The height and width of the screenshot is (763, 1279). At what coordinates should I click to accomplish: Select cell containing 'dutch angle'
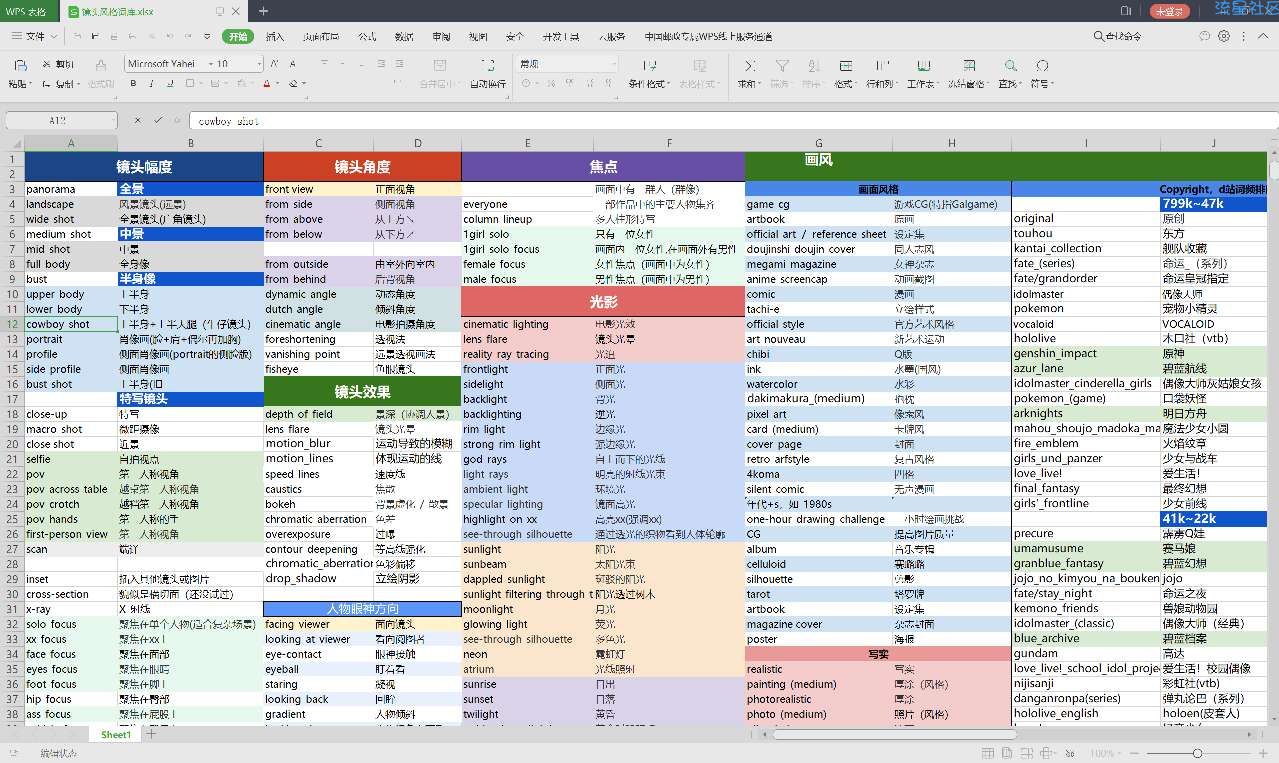point(318,309)
